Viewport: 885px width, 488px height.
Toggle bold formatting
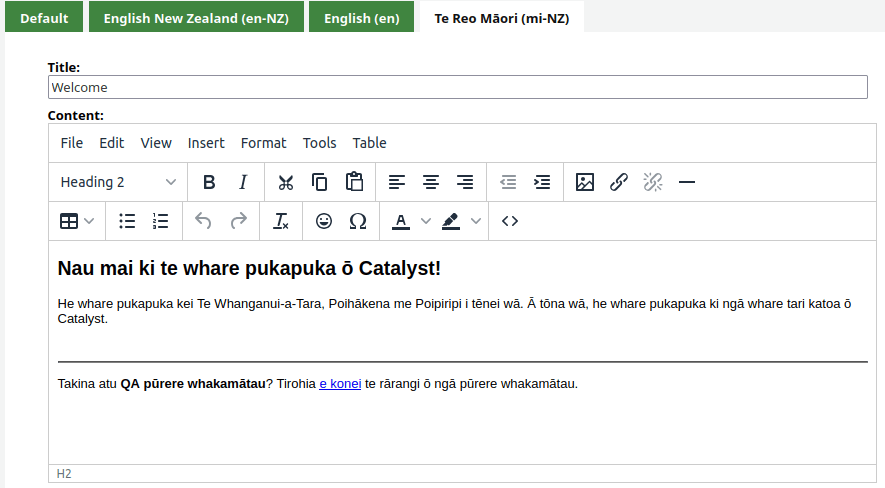[x=209, y=182]
